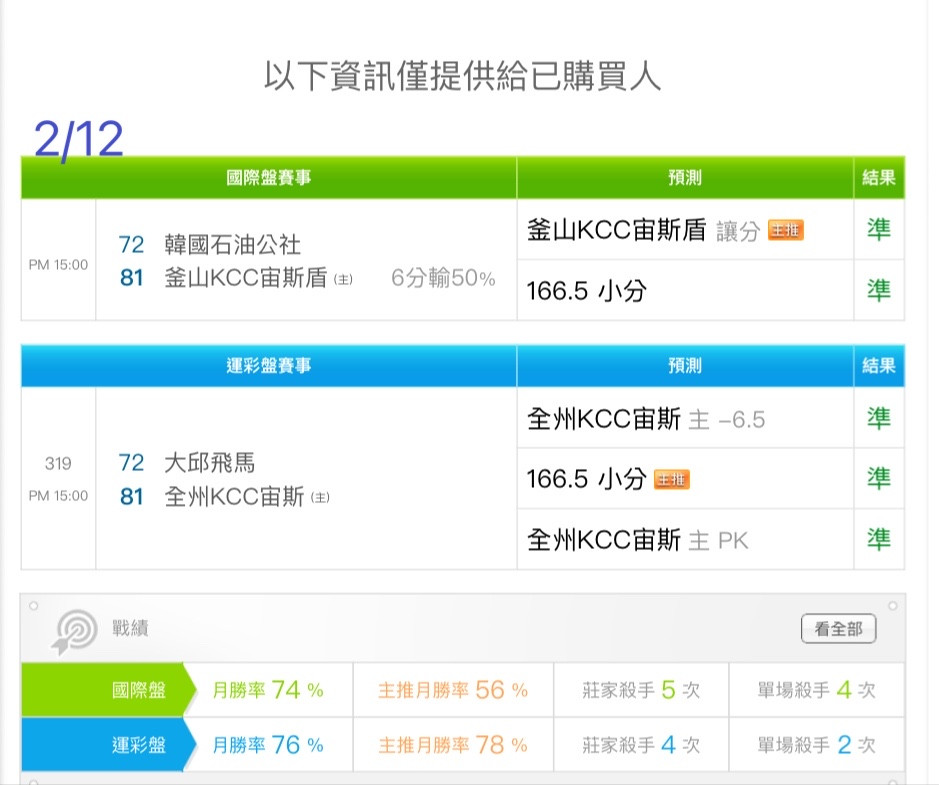Click the PM 15:00 time under 319
This screenshot has width=939, height=785.
[x=58, y=496]
